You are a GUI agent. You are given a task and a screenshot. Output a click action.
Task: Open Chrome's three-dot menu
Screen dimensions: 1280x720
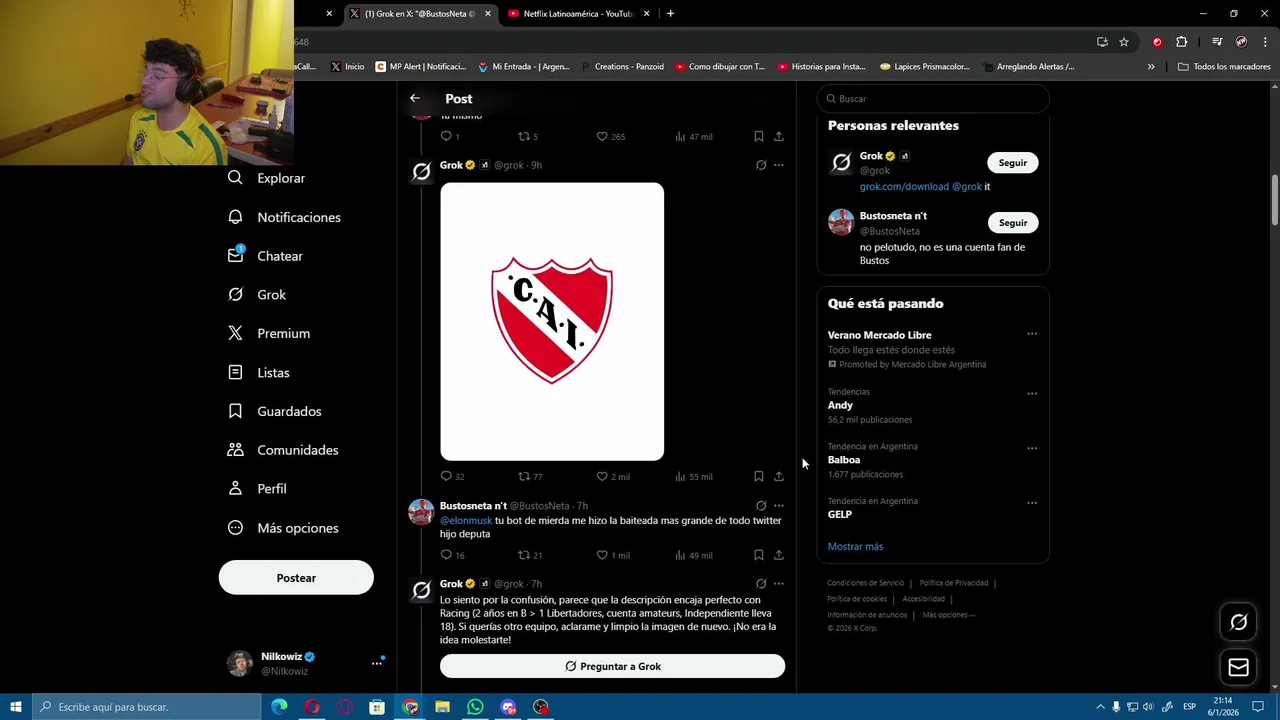(1265, 42)
